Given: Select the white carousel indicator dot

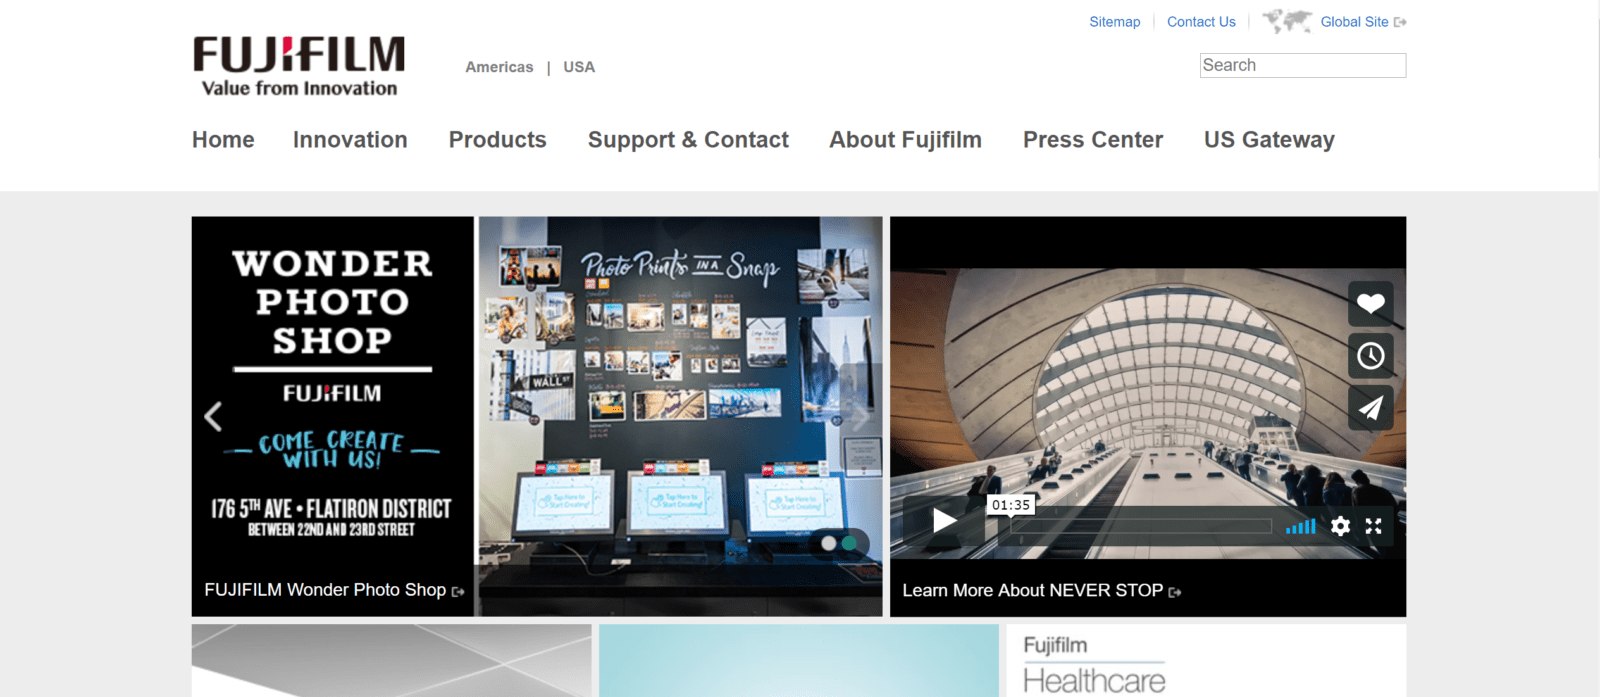Looking at the screenshot, I should click(828, 543).
